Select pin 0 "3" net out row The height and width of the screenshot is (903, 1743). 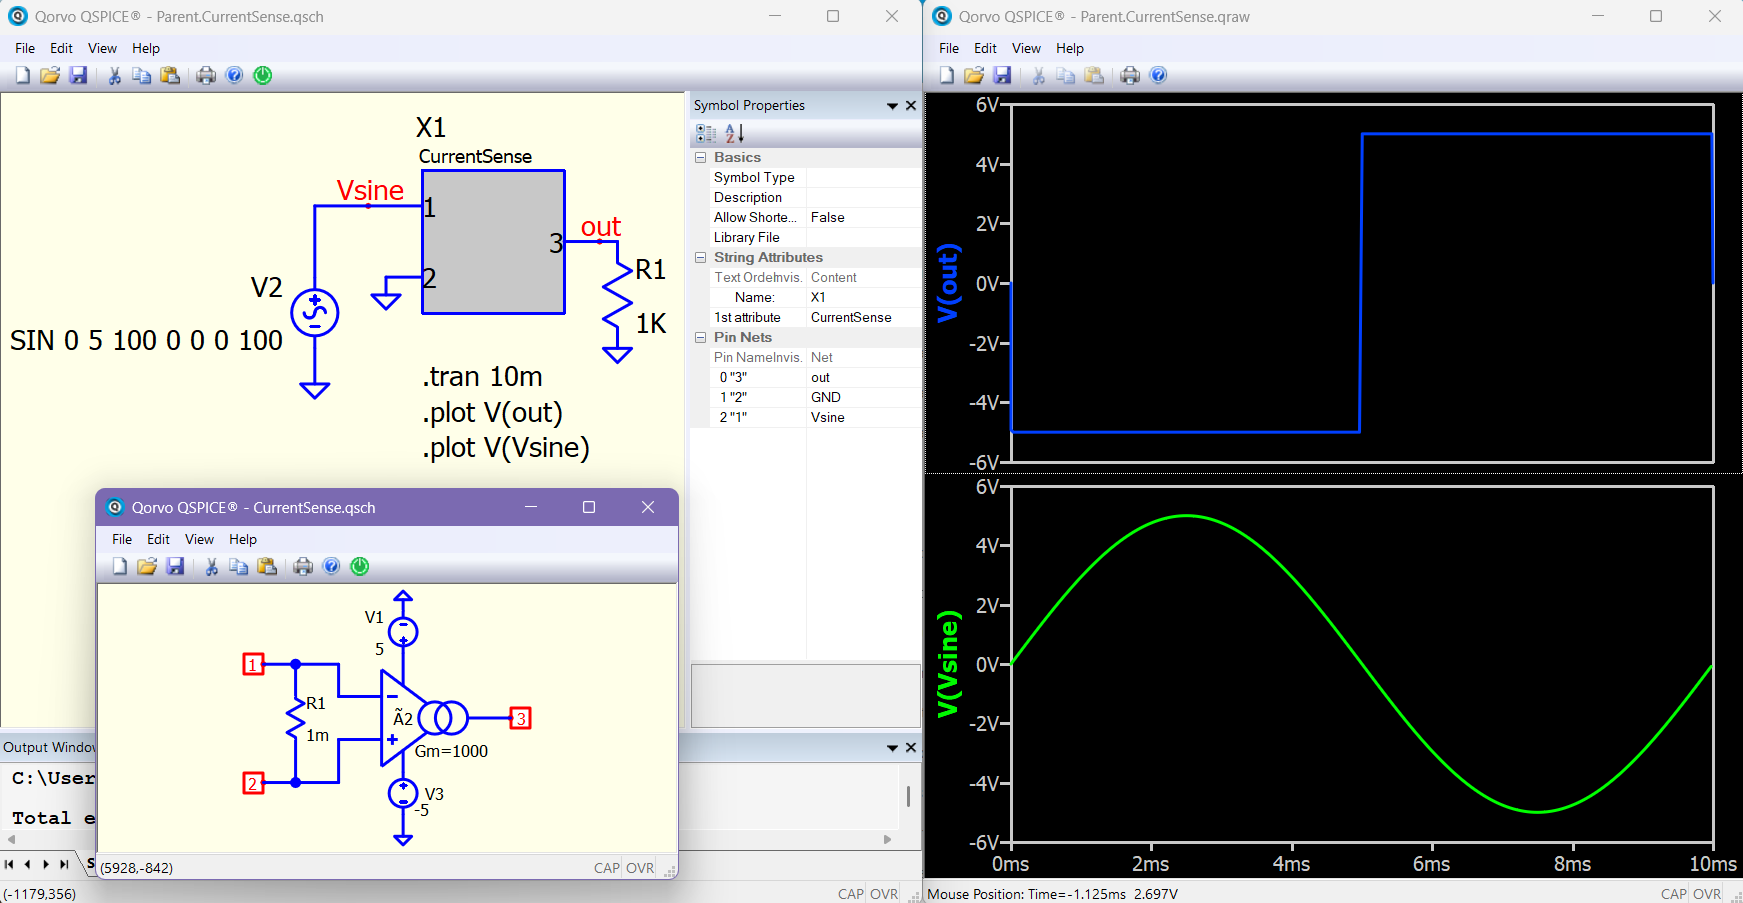tap(814, 377)
